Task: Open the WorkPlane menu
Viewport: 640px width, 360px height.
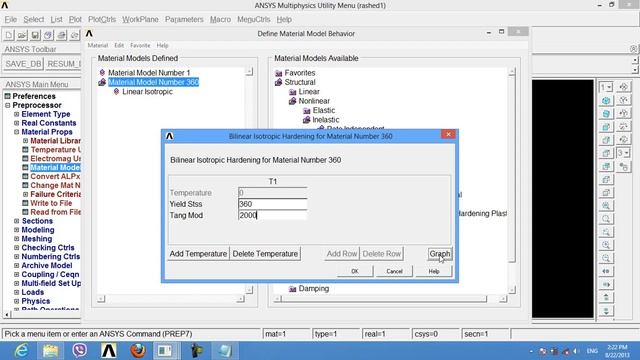Action: click(x=140, y=20)
